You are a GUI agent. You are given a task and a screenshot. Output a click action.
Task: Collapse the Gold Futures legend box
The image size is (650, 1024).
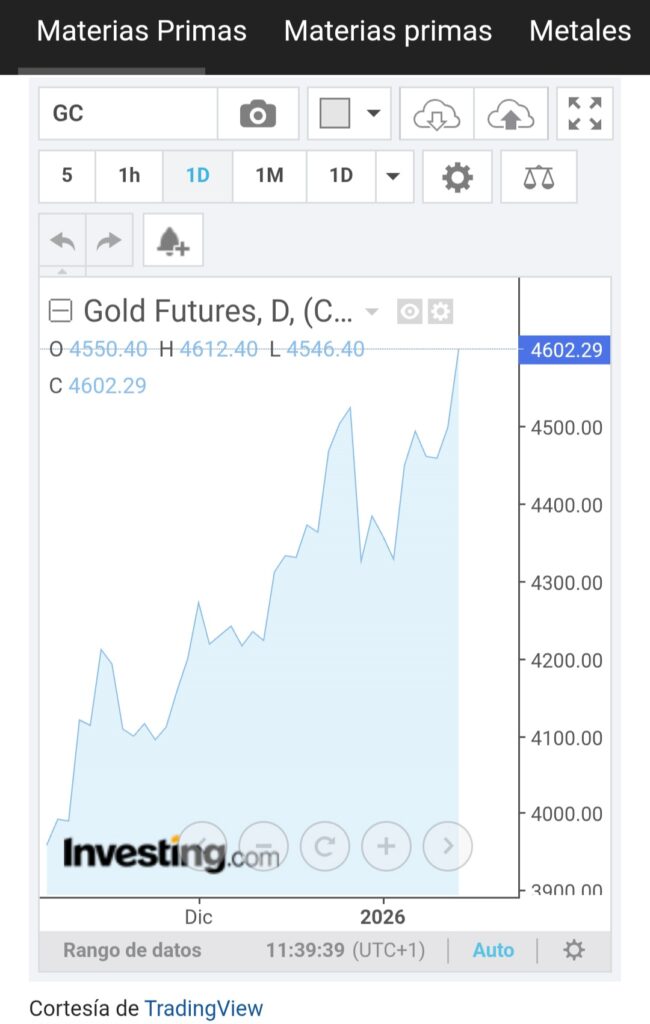click(x=60, y=312)
